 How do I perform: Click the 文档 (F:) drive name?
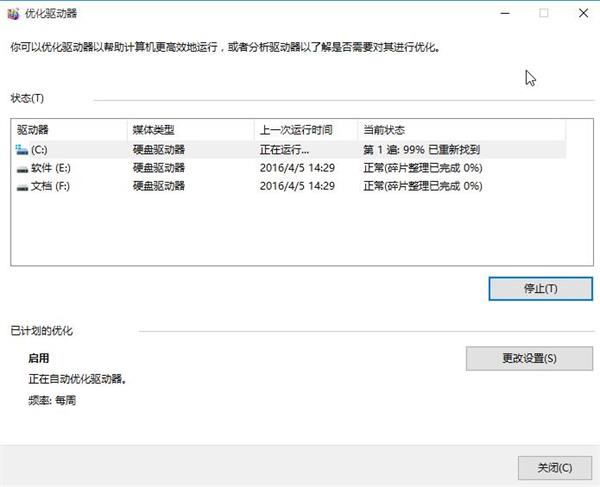pos(51,187)
